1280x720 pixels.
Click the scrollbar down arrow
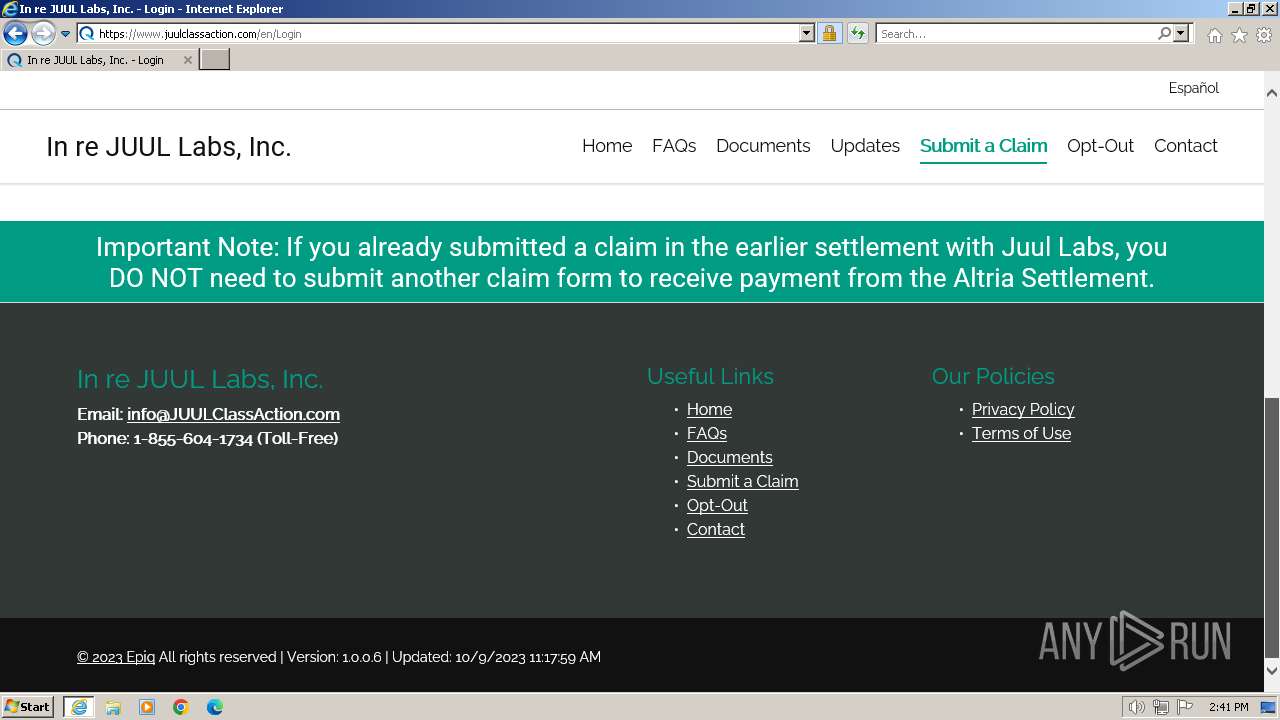[x=1272, y=670]
